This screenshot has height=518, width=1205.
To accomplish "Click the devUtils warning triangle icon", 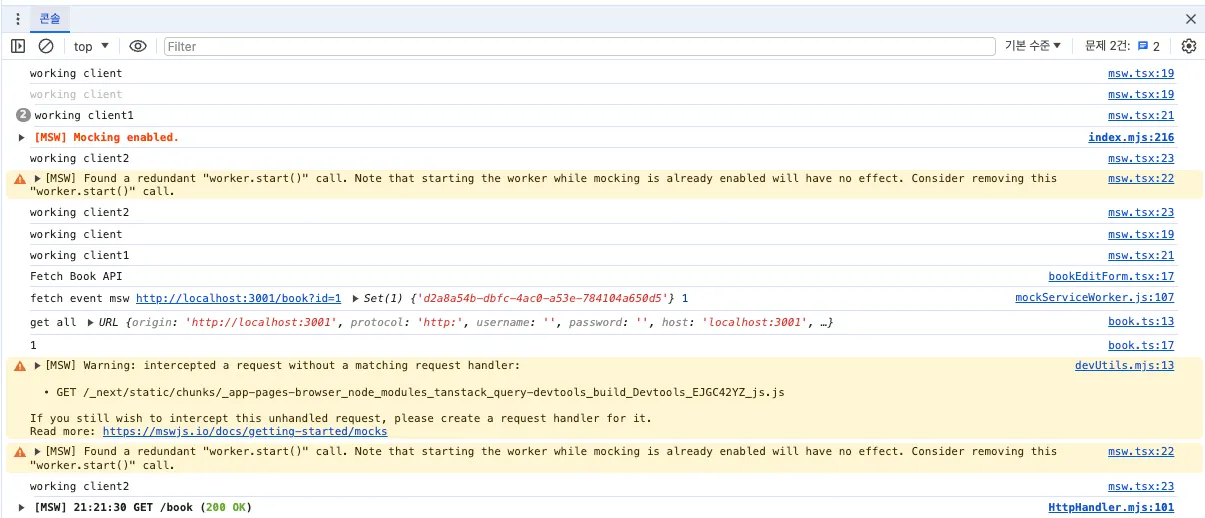I will pyautogui.click(x=20, y=365).
